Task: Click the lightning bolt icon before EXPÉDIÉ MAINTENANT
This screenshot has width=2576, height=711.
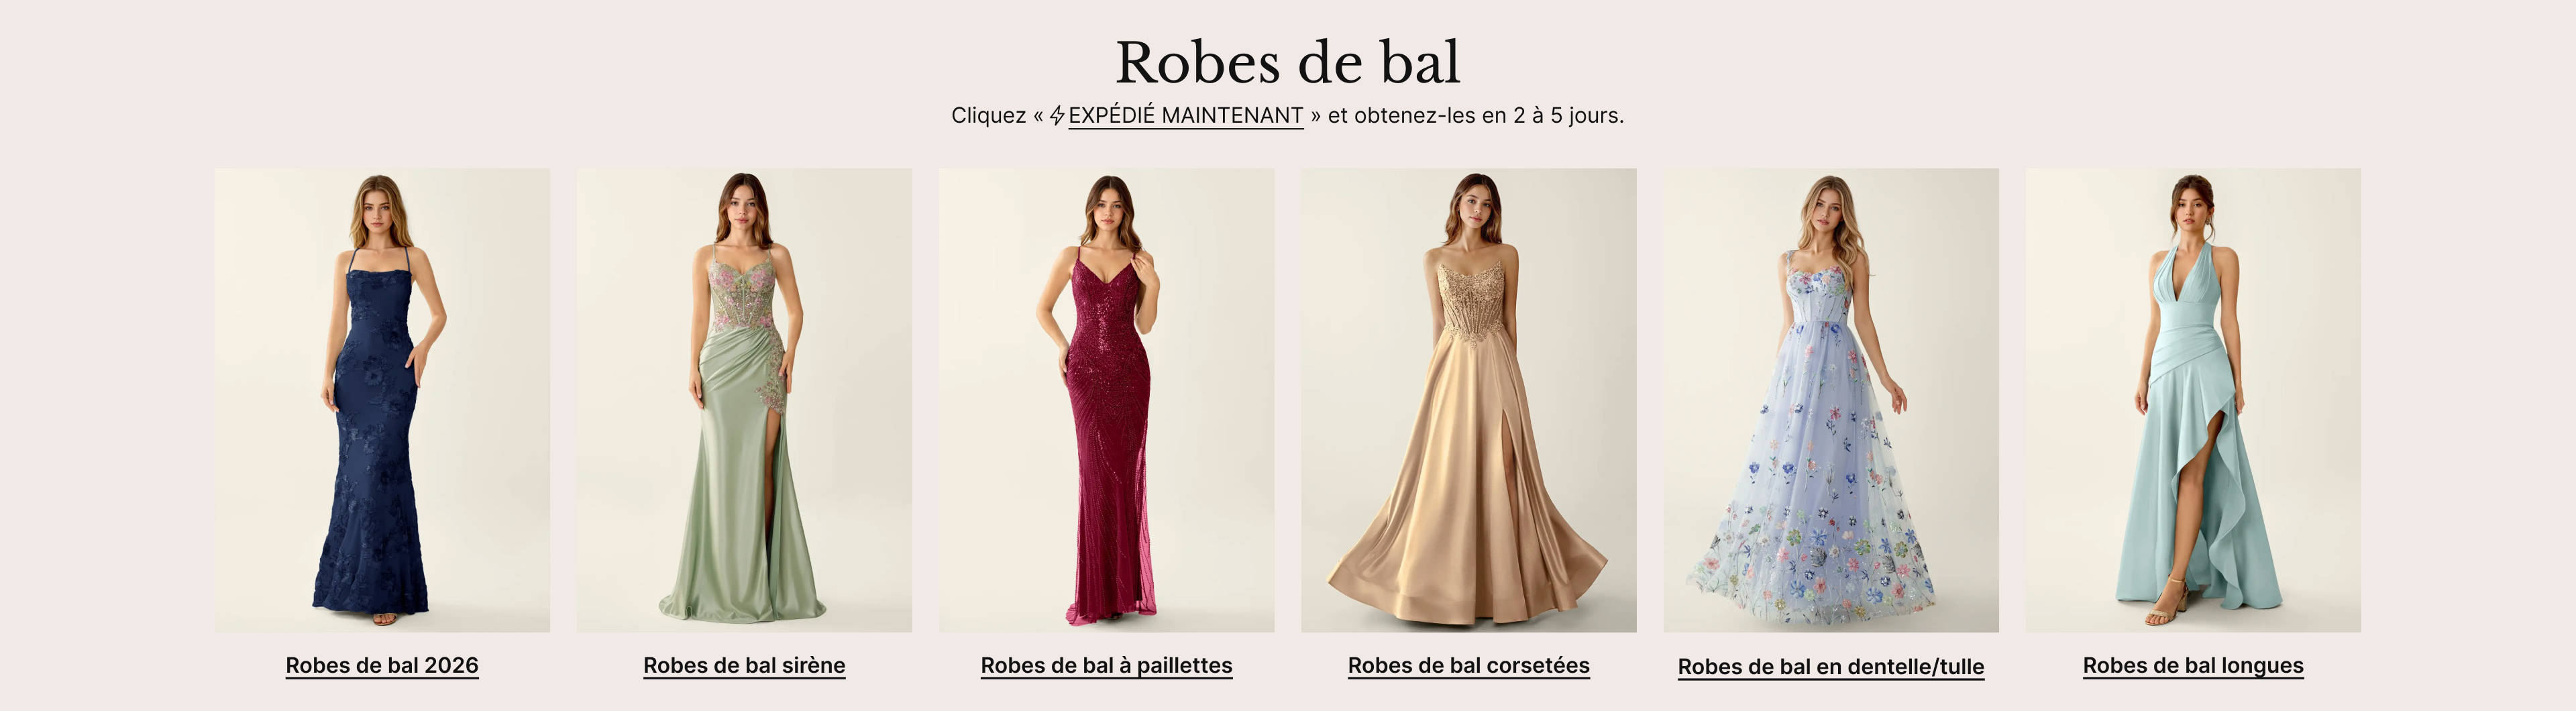Action: 1057,116
